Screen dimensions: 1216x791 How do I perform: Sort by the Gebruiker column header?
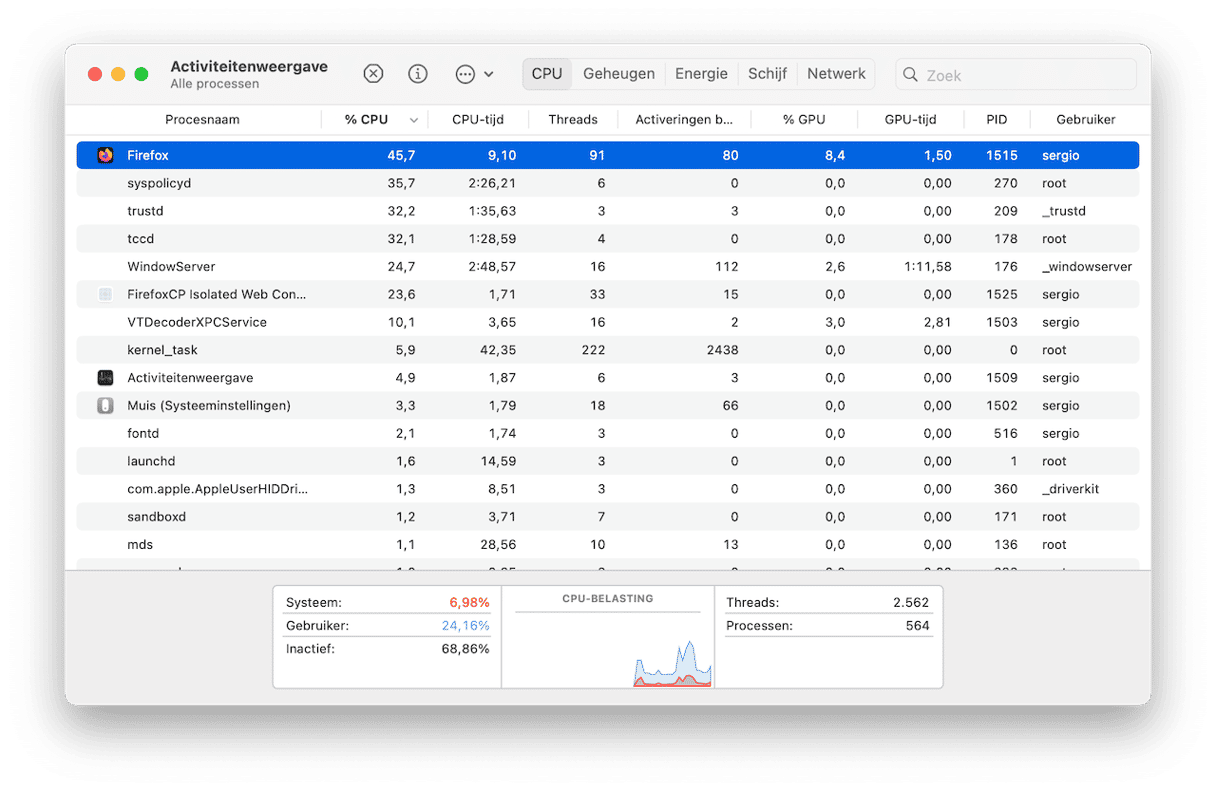1085,120
